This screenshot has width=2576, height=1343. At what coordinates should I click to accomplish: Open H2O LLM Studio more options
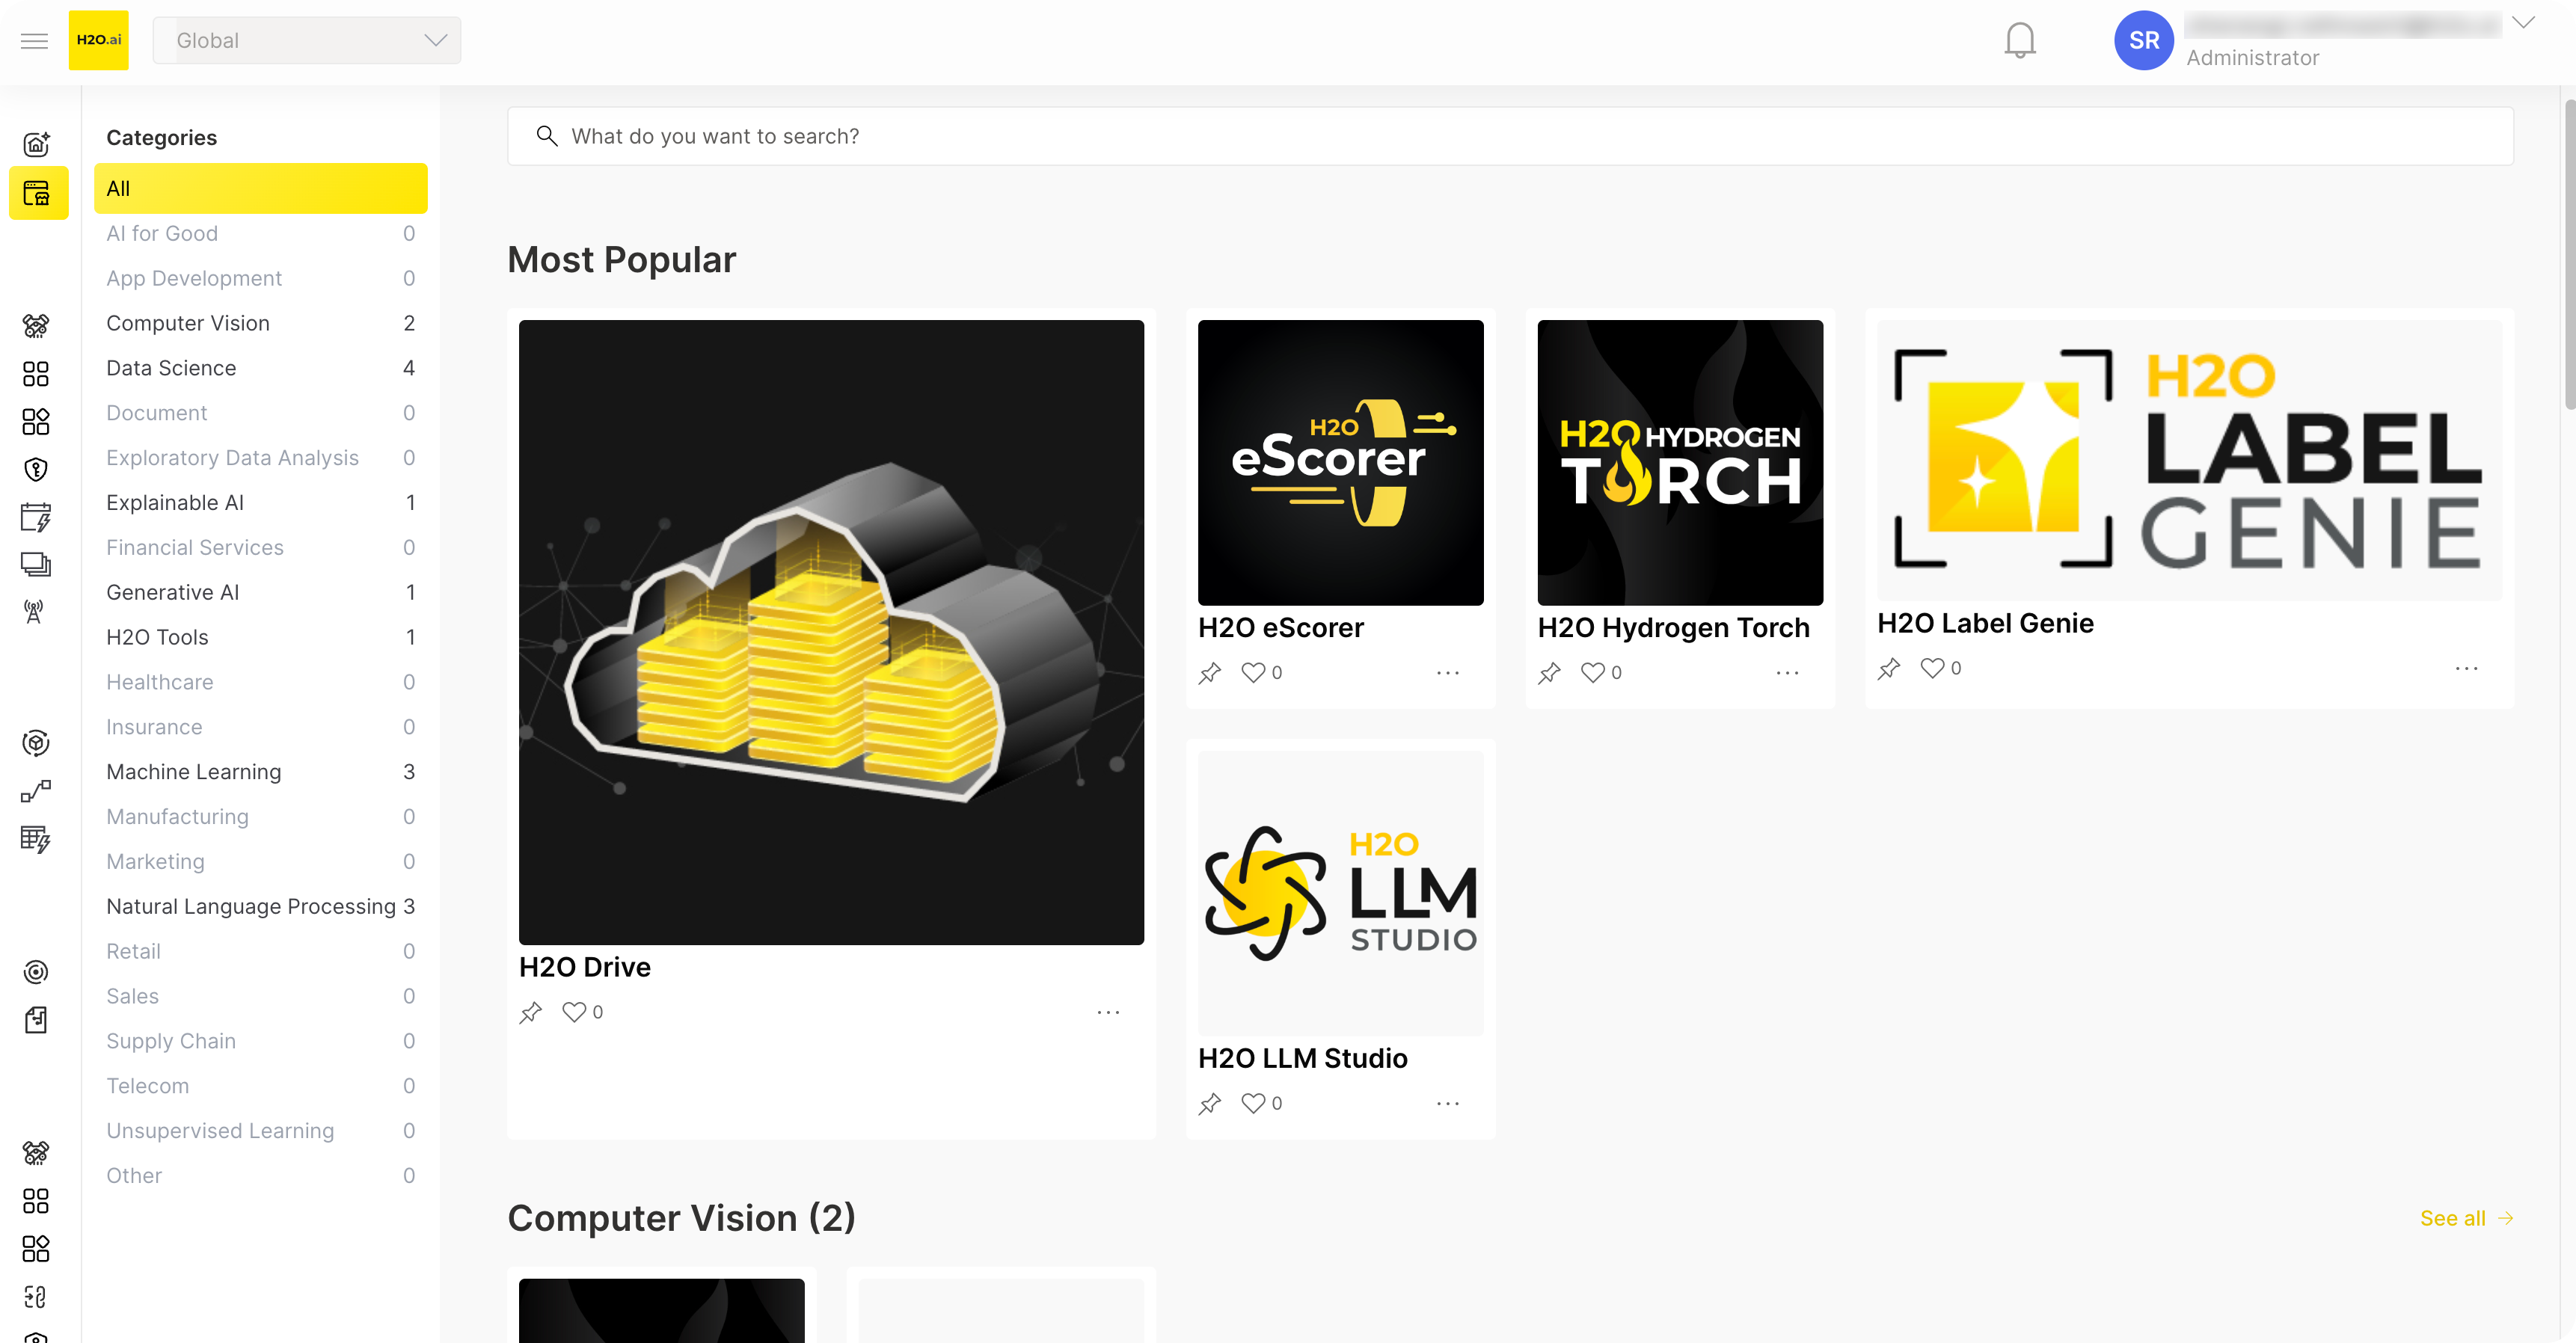tap(1447, 1104)
